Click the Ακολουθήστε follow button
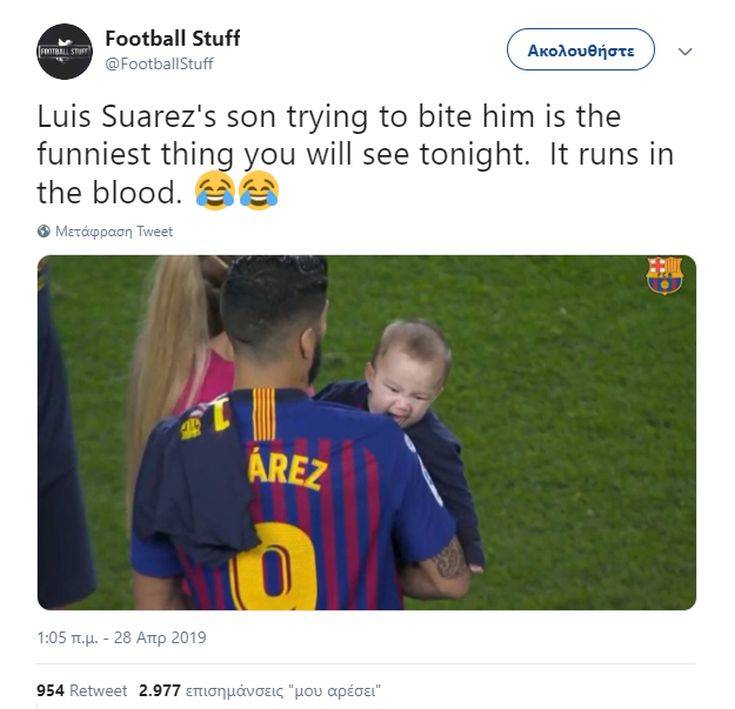The width and height of the screenshot is (735, 709). 580,50
